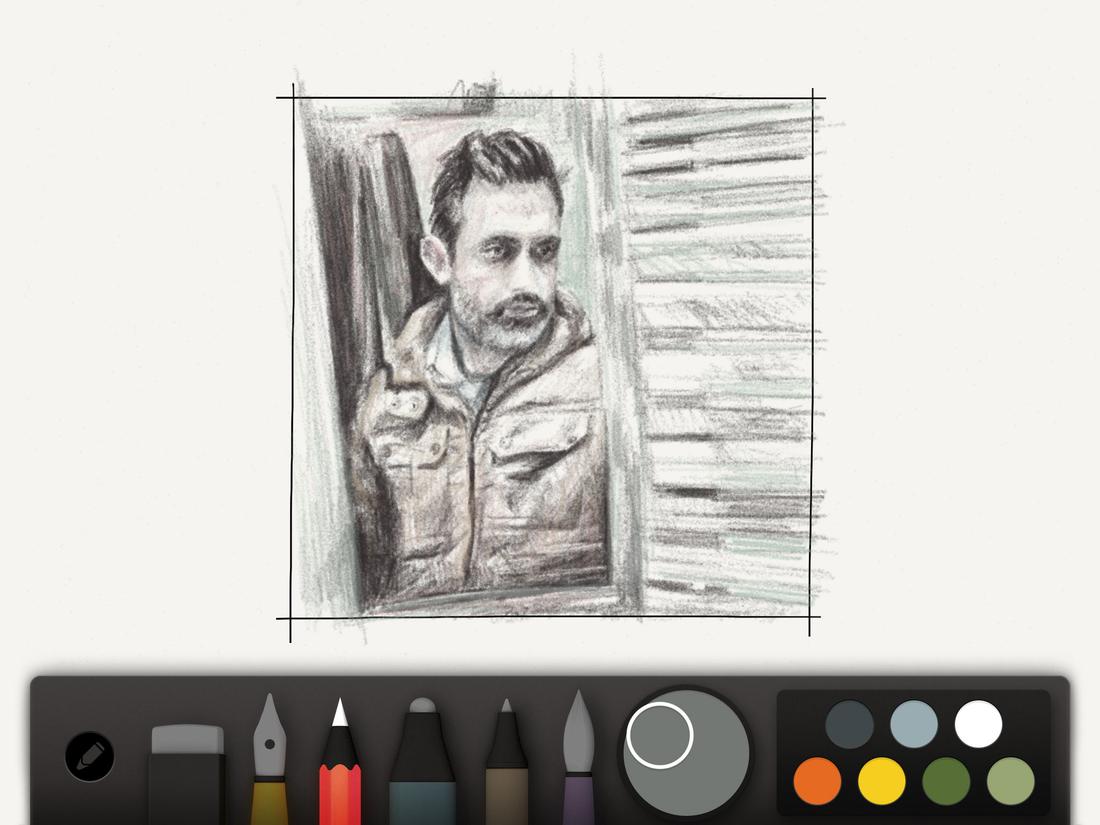Open the color mixer dial

coord(685,755)
